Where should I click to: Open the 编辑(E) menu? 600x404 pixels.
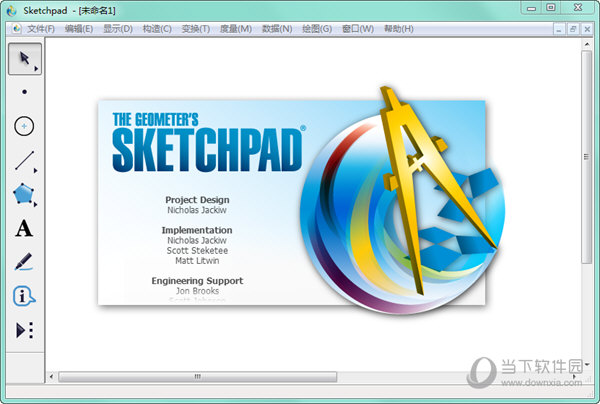[79, 29]
